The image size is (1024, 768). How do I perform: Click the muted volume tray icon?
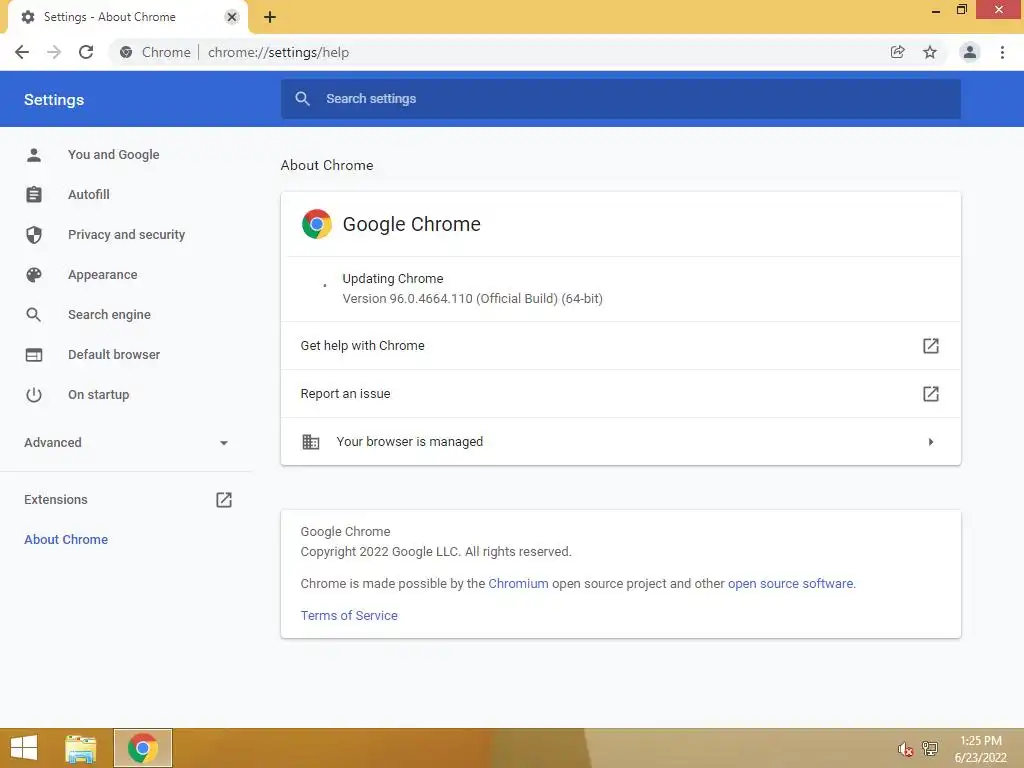pos(905,750)
